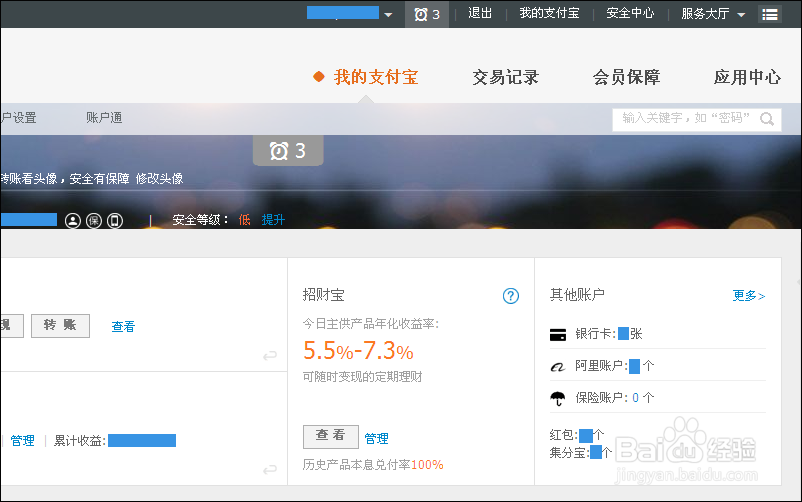Expand the account name dropdown arrow
This screenshot has width=802, height=502.
[388, 15]
